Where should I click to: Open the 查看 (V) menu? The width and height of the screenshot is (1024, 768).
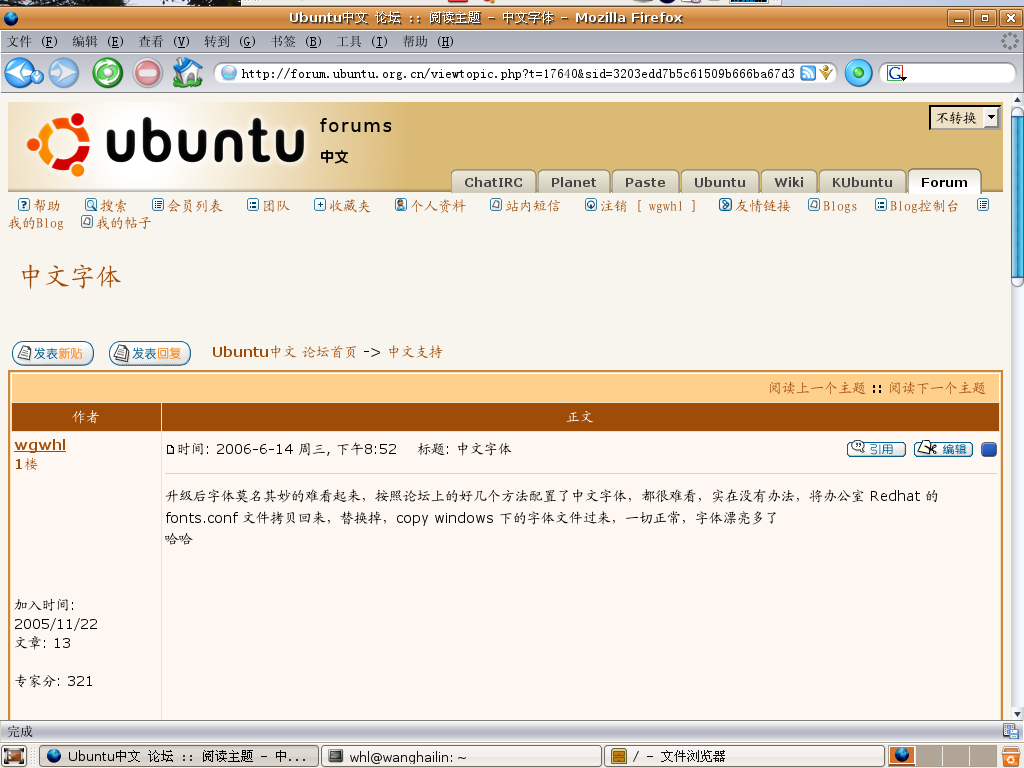coord(163,42)
